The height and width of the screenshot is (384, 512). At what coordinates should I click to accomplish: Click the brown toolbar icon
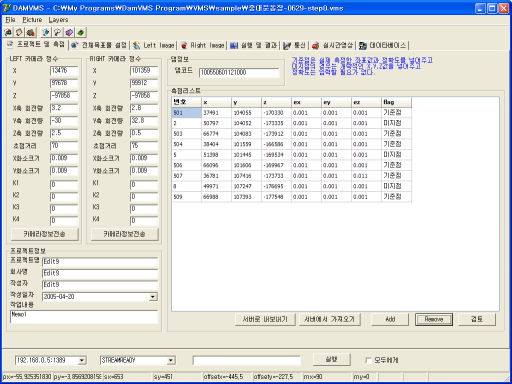point(31,32)
